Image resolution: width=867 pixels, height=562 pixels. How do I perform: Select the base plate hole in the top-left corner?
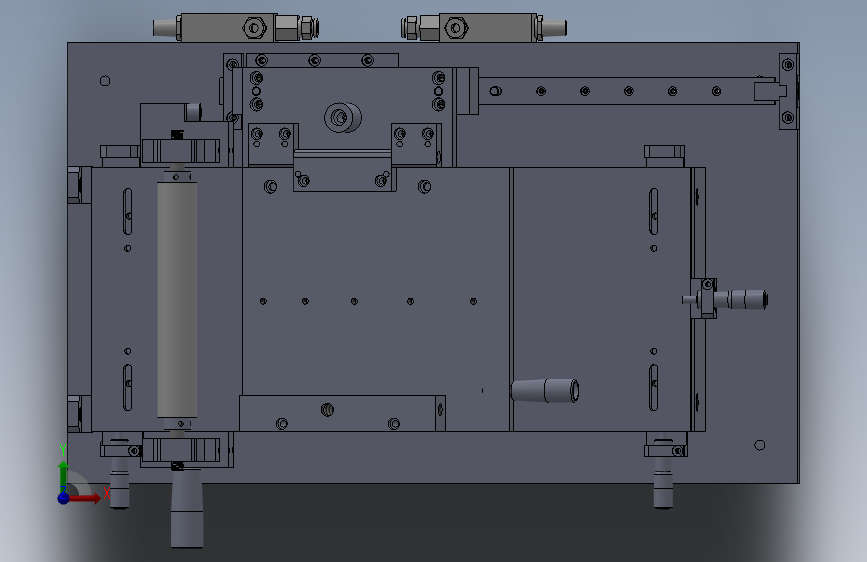(105, 81)
